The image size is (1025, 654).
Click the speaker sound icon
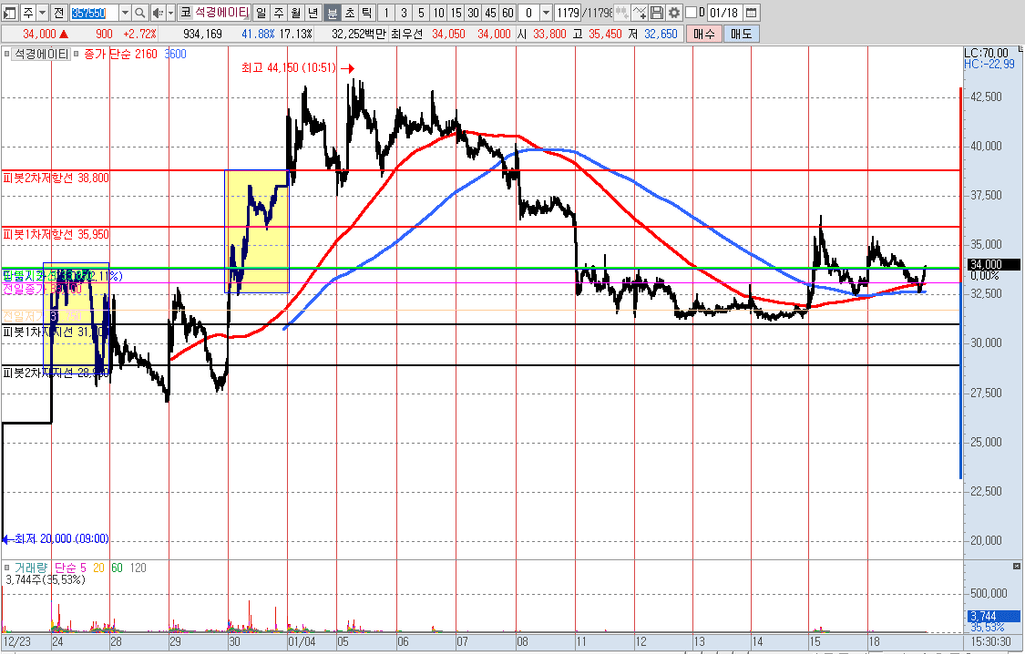coord(158,13)
